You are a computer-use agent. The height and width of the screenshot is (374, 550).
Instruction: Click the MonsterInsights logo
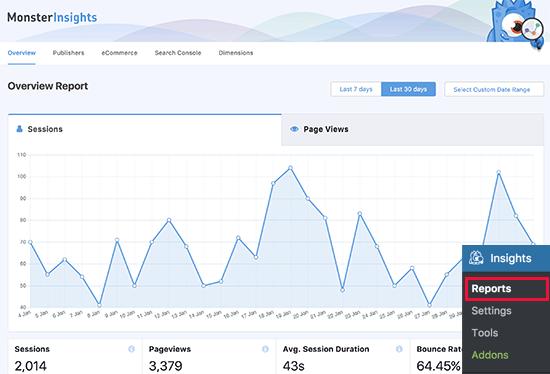point(52,17)
